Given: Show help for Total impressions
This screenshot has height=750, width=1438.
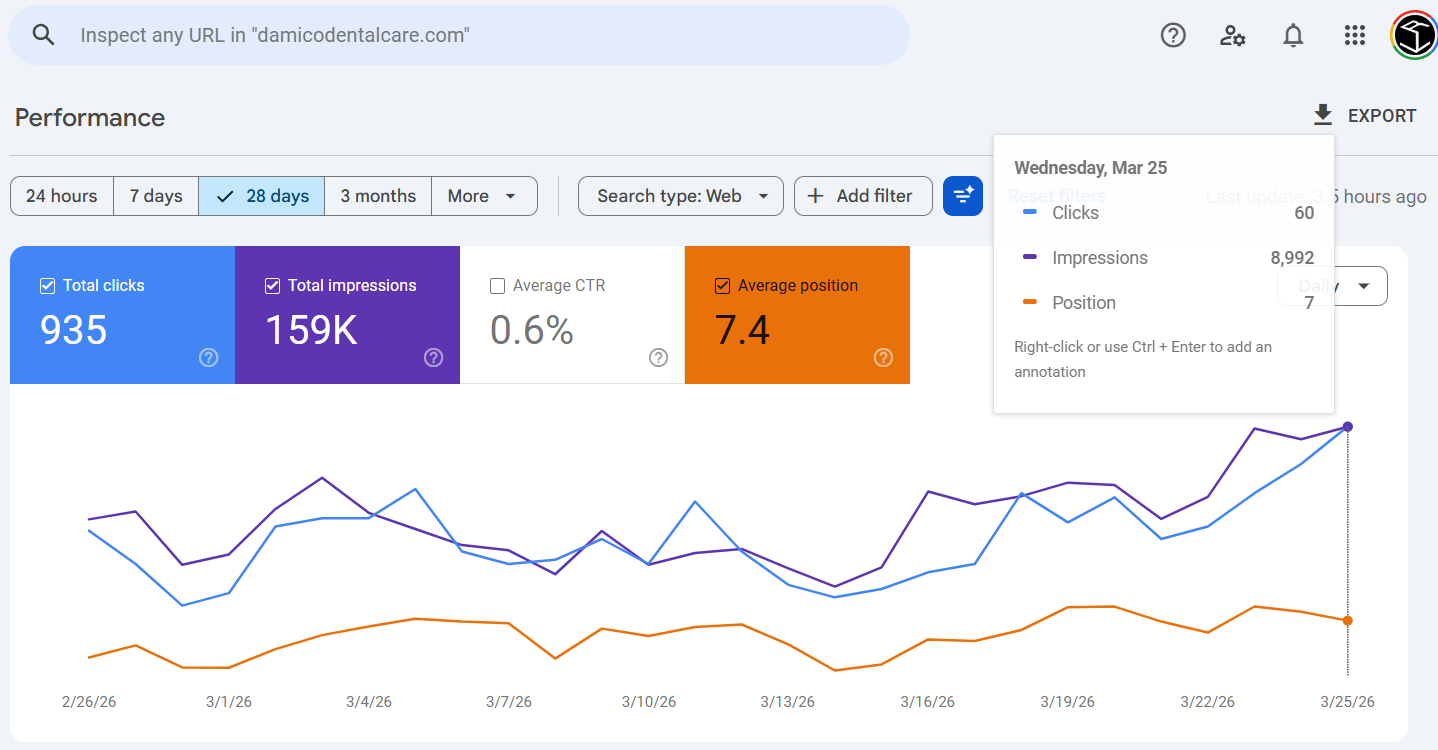Looking at the screenshot, I should tap(434, 357).
